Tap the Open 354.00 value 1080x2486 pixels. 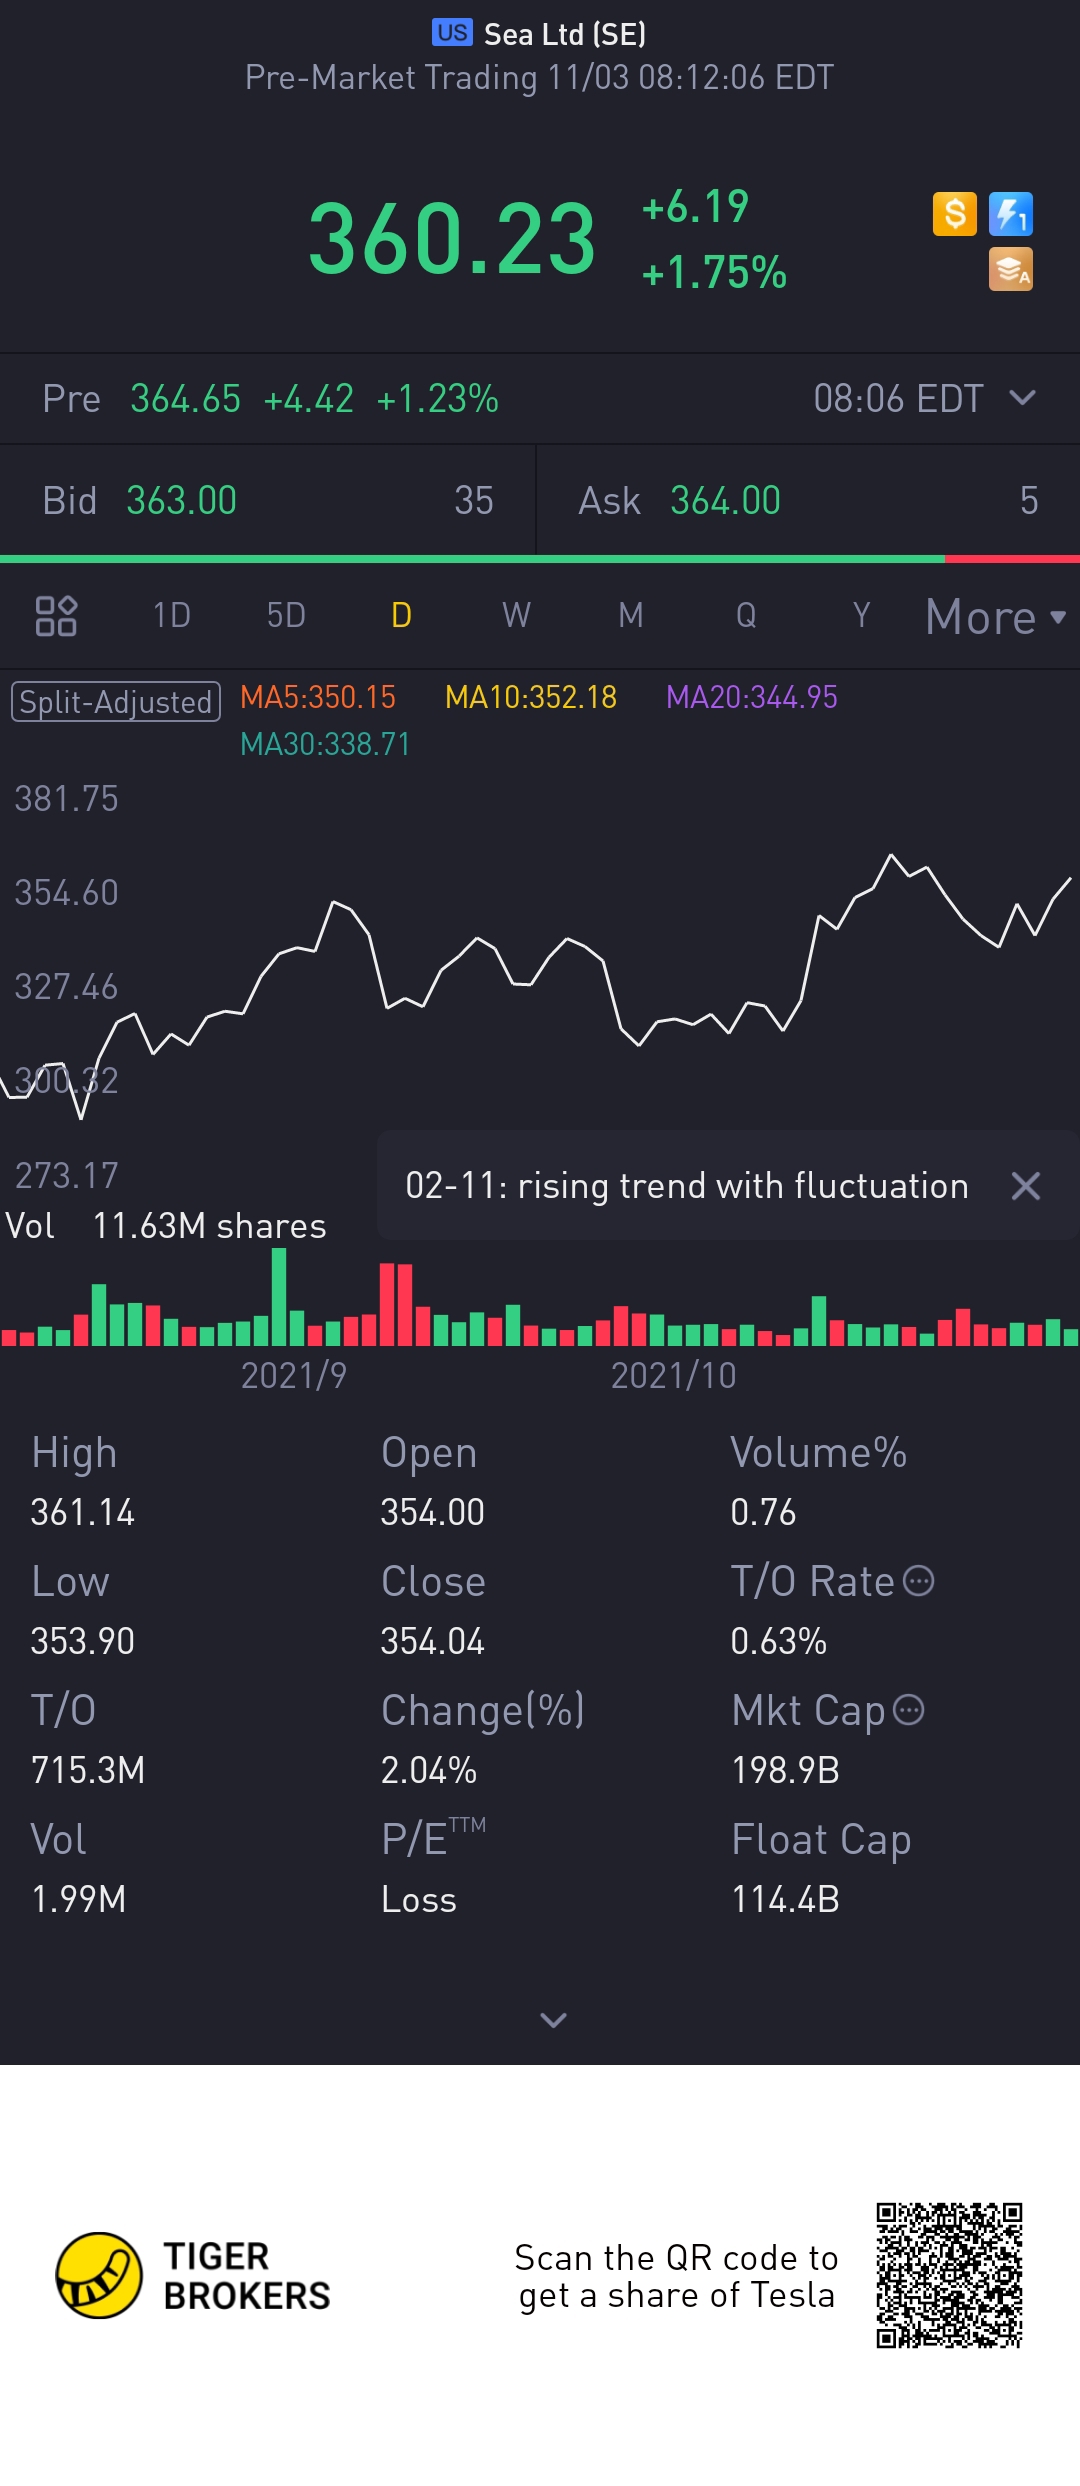pos(432,1512)
